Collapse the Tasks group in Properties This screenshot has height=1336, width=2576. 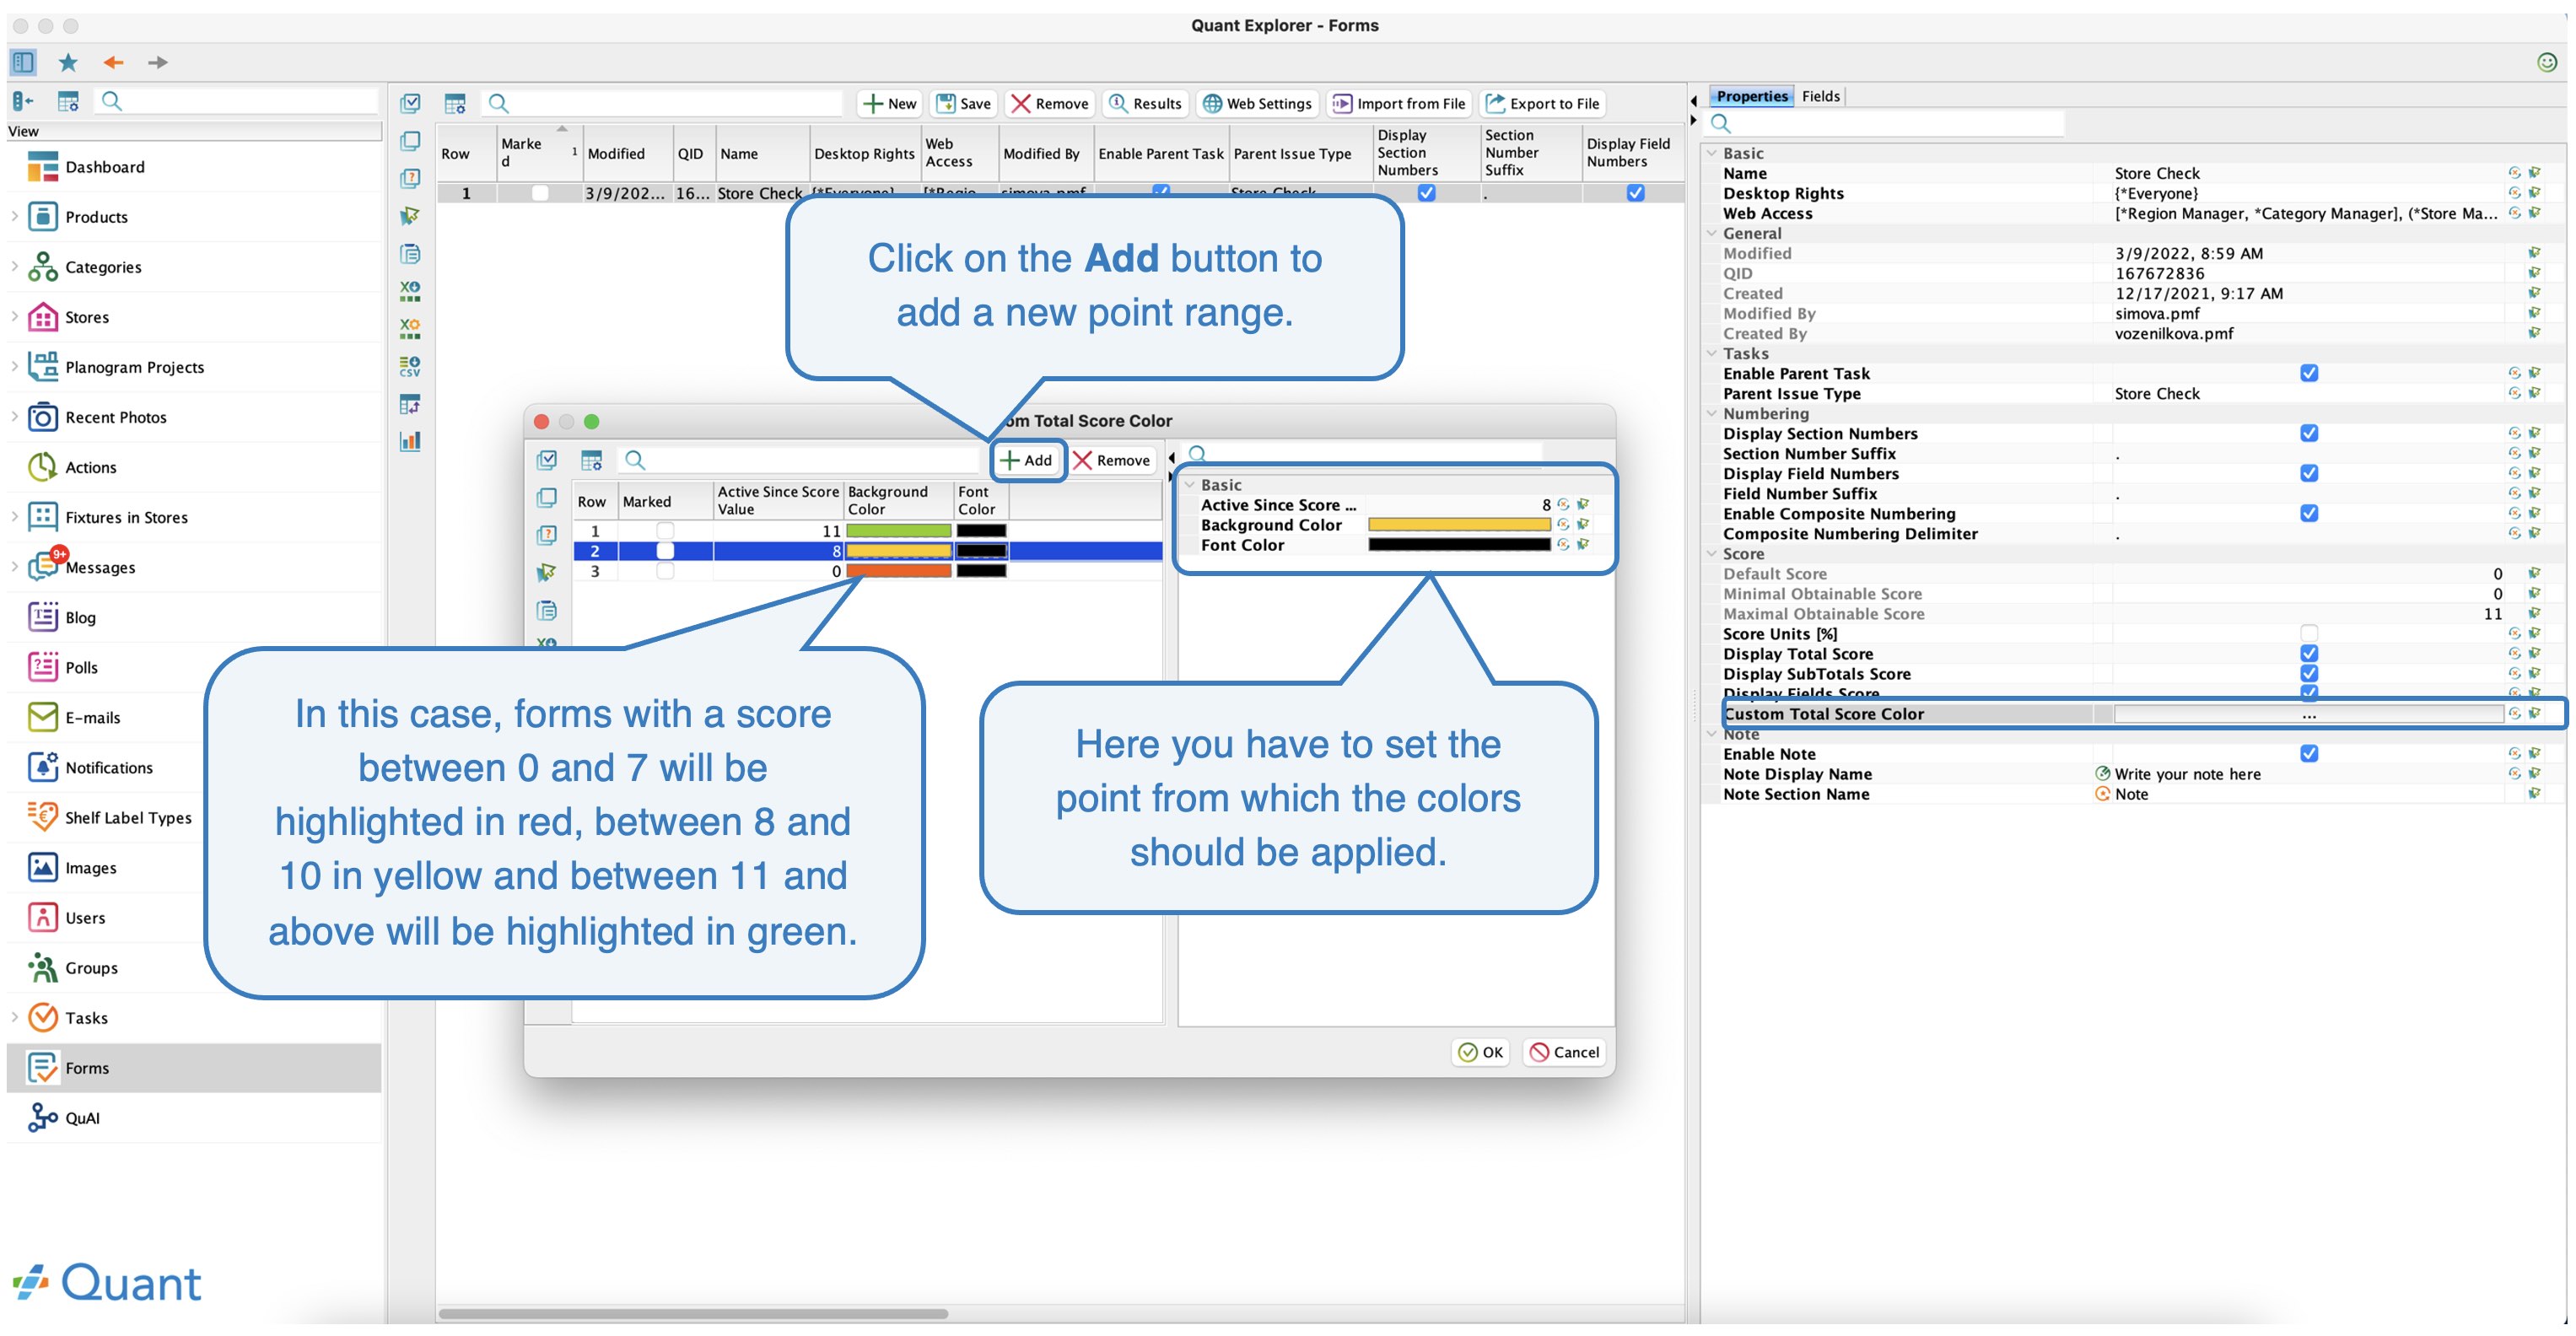pyautogui.click(x=1712, y=353)
